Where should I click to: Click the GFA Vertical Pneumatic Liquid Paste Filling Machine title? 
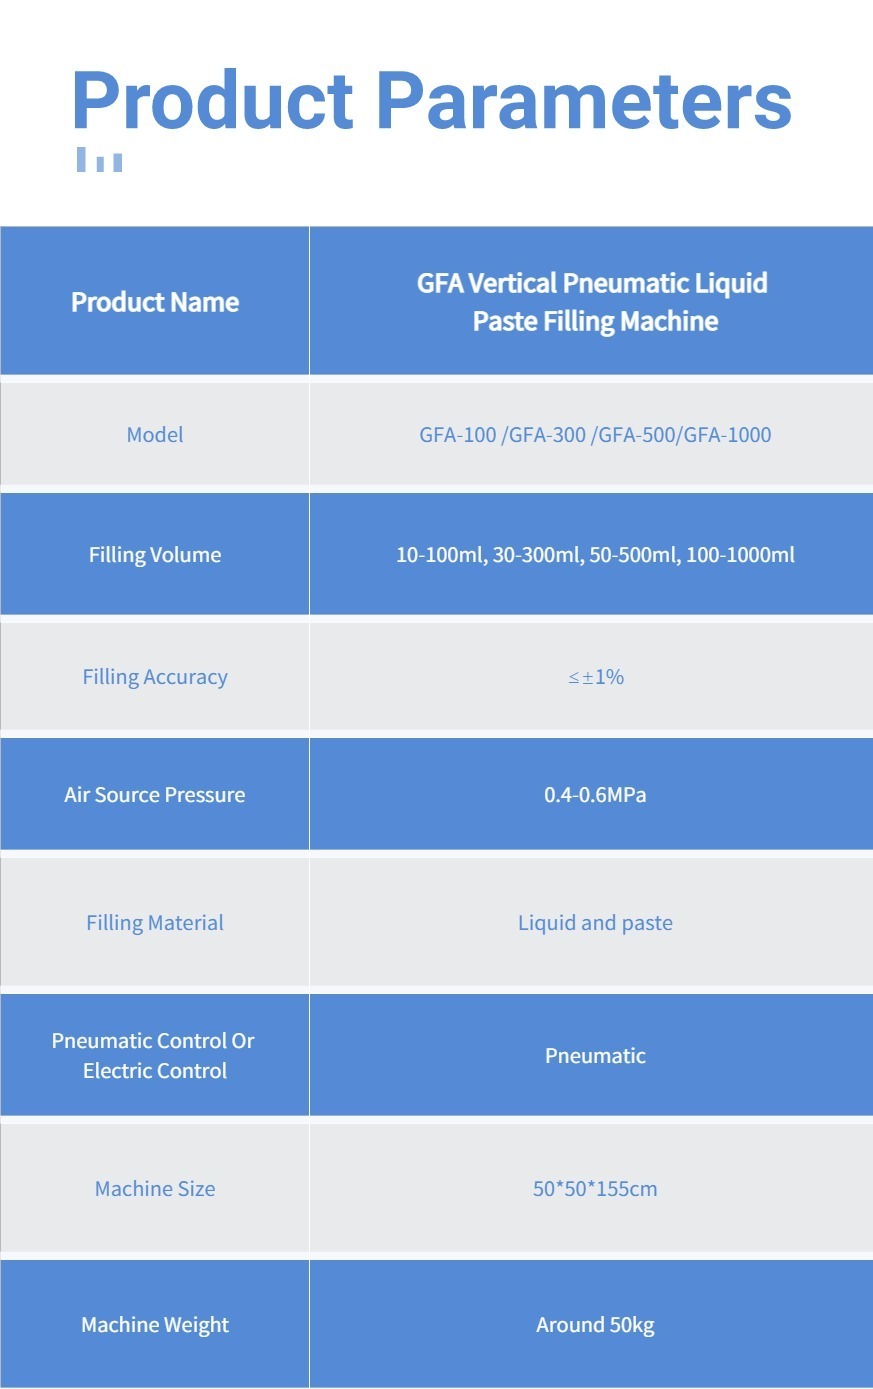click(593, 302)
